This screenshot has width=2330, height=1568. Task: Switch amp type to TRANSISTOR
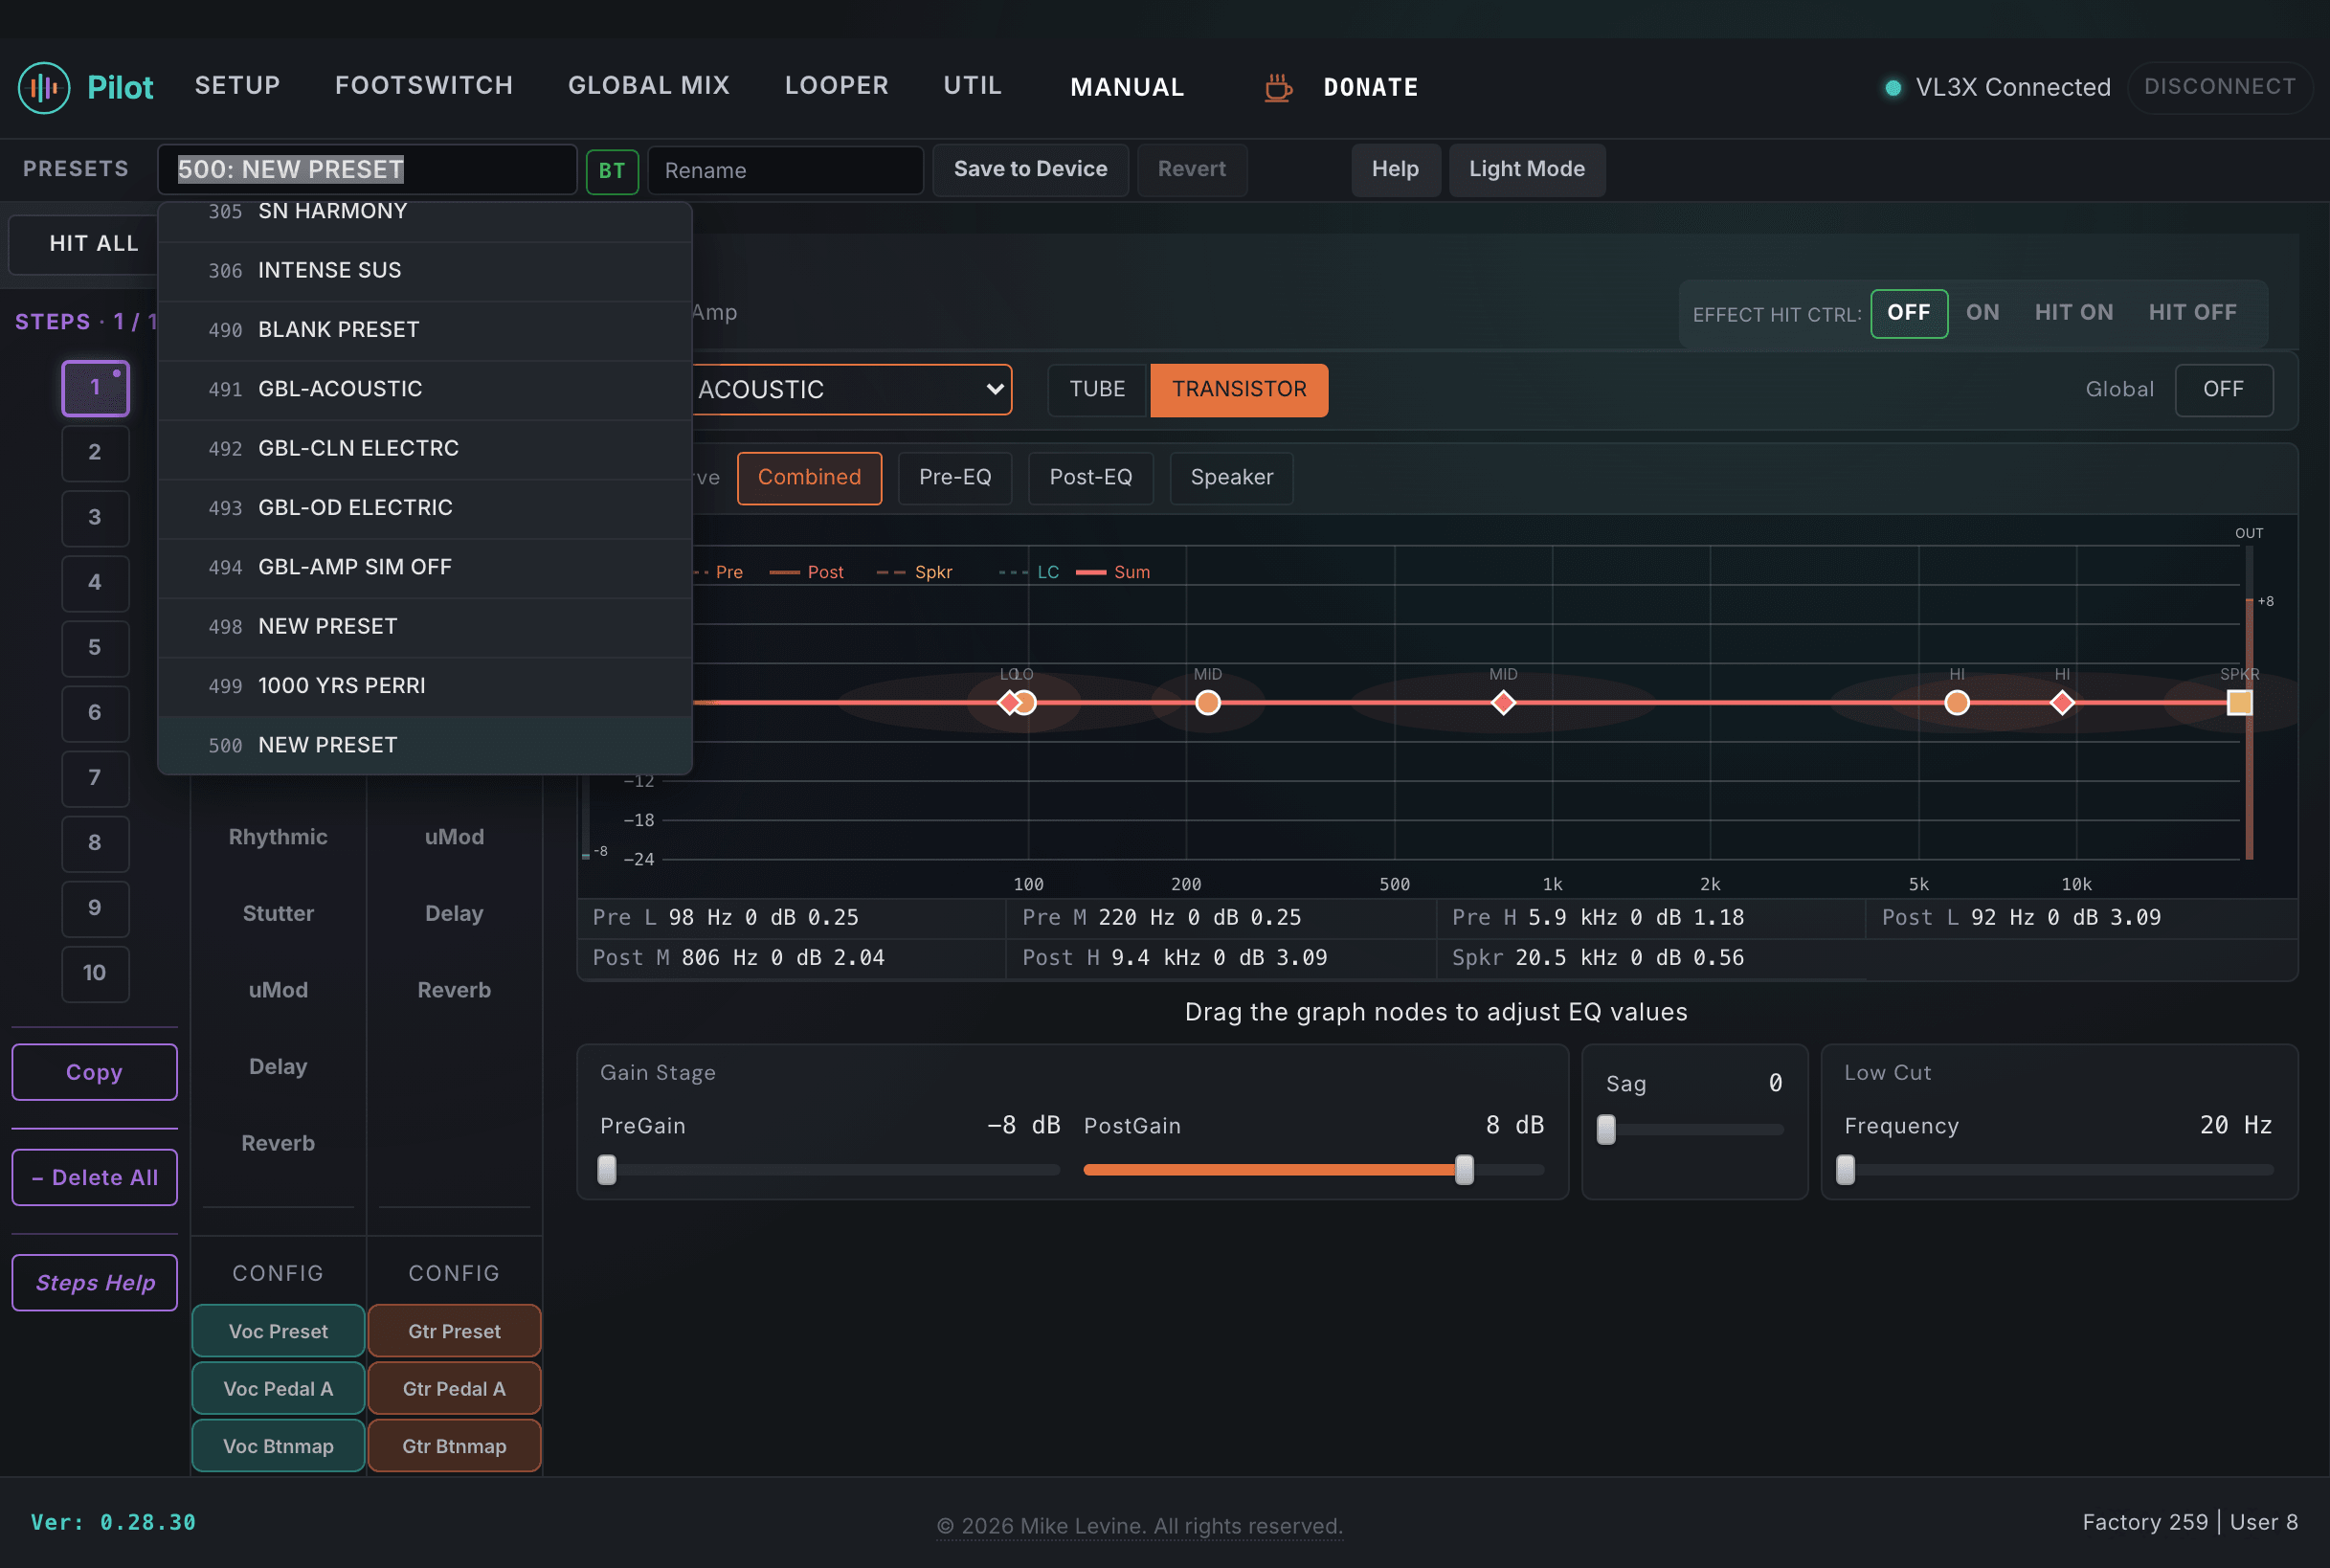click(x=1239, y=390)
